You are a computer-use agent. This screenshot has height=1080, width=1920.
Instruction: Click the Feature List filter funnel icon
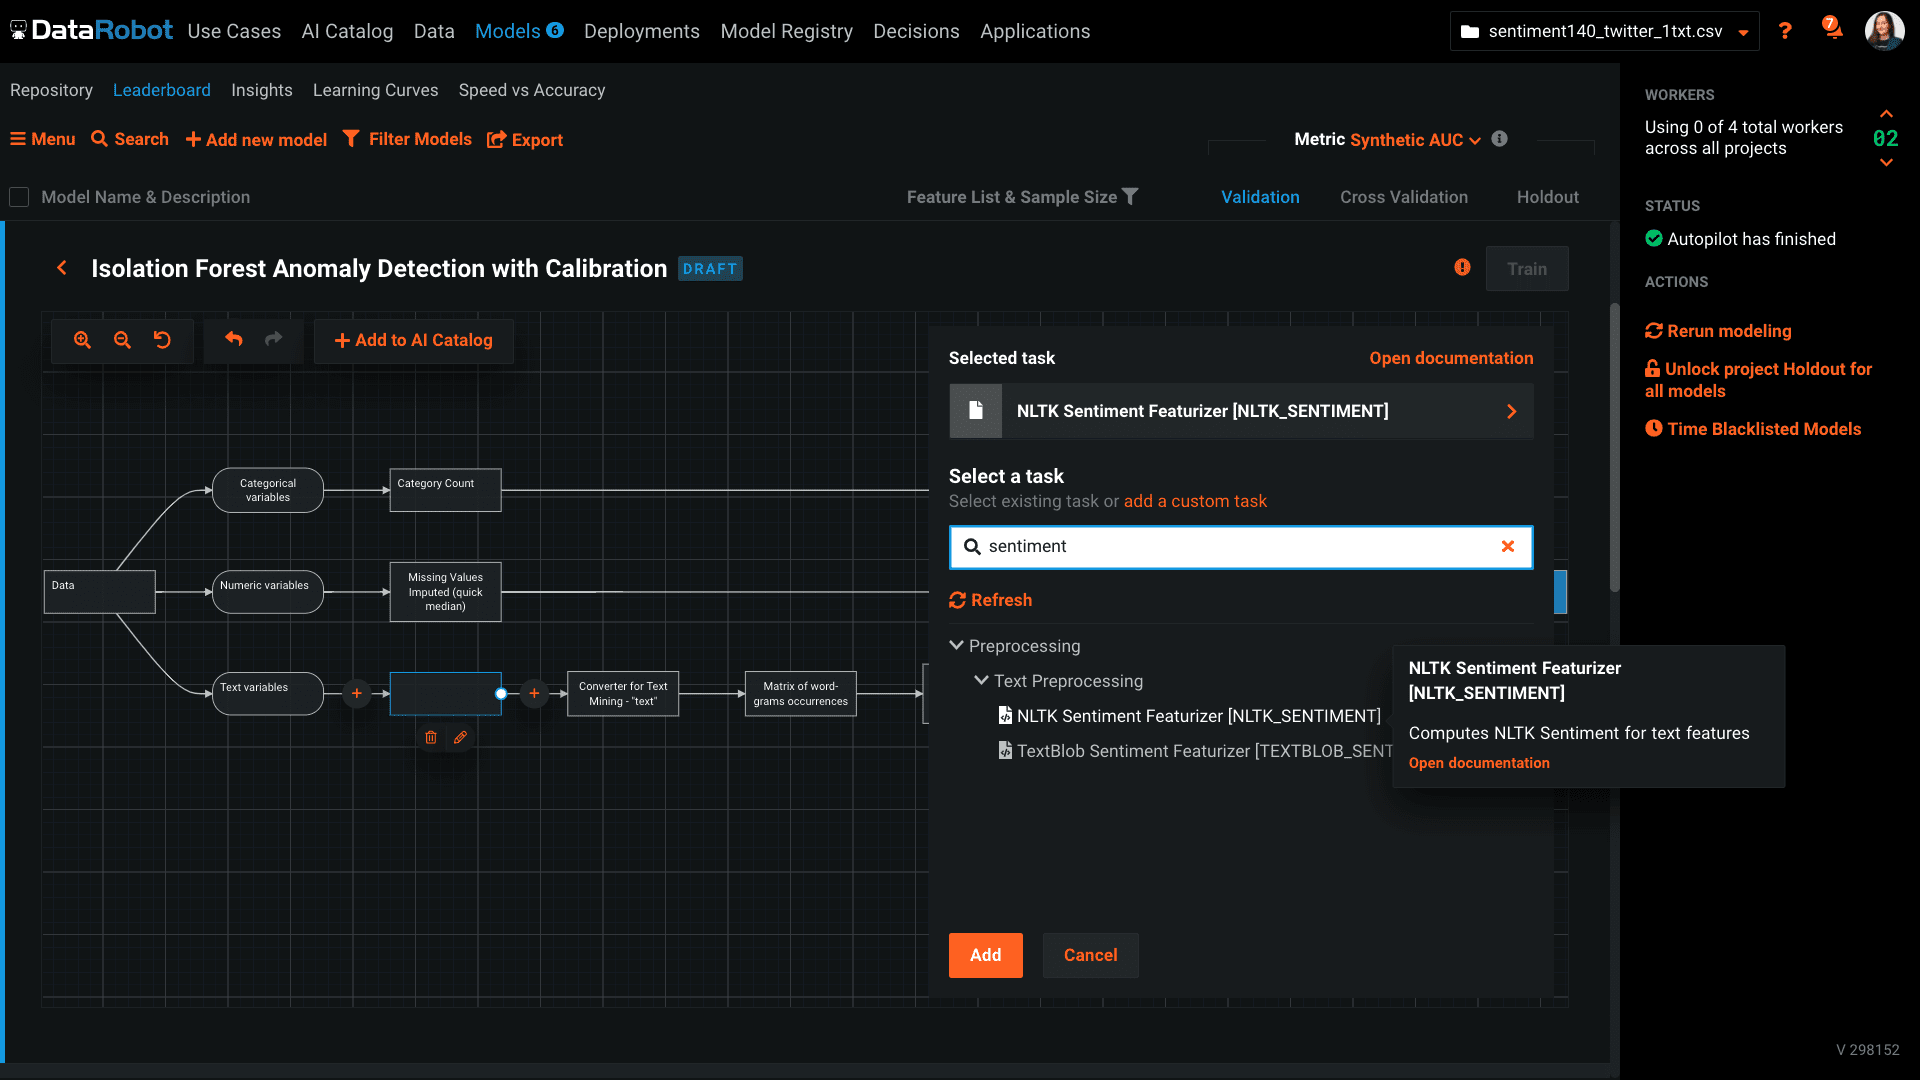[1130, 197]
